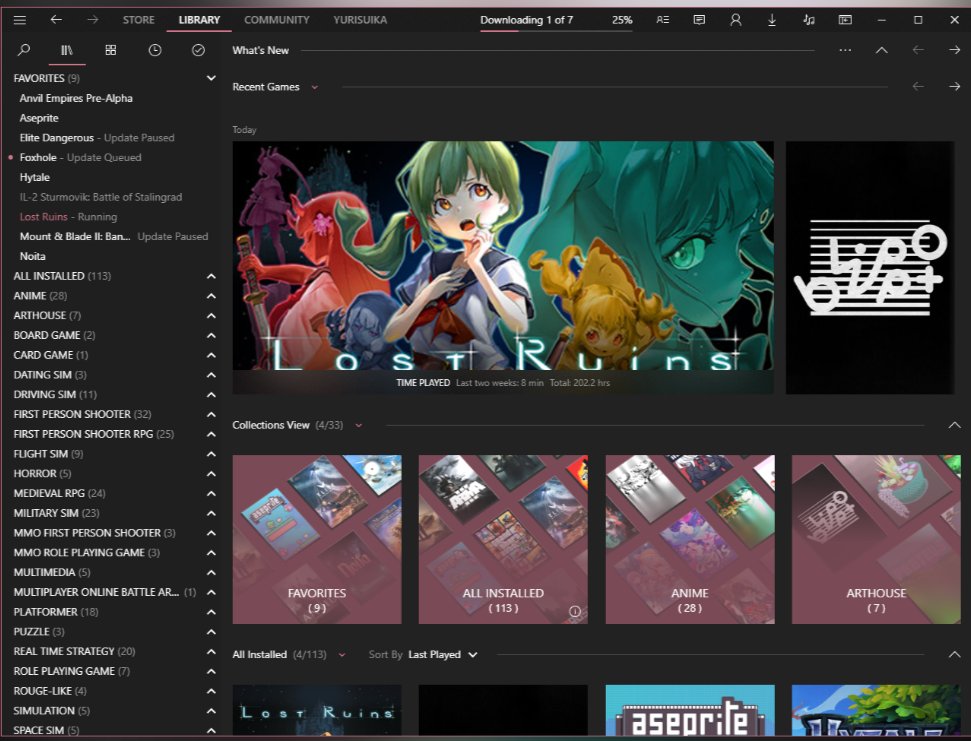Select Anvil Empires Pre-Alpha in favorites
Image resolution: width=971 pixels, height=741 pixels.
[76, 98]
